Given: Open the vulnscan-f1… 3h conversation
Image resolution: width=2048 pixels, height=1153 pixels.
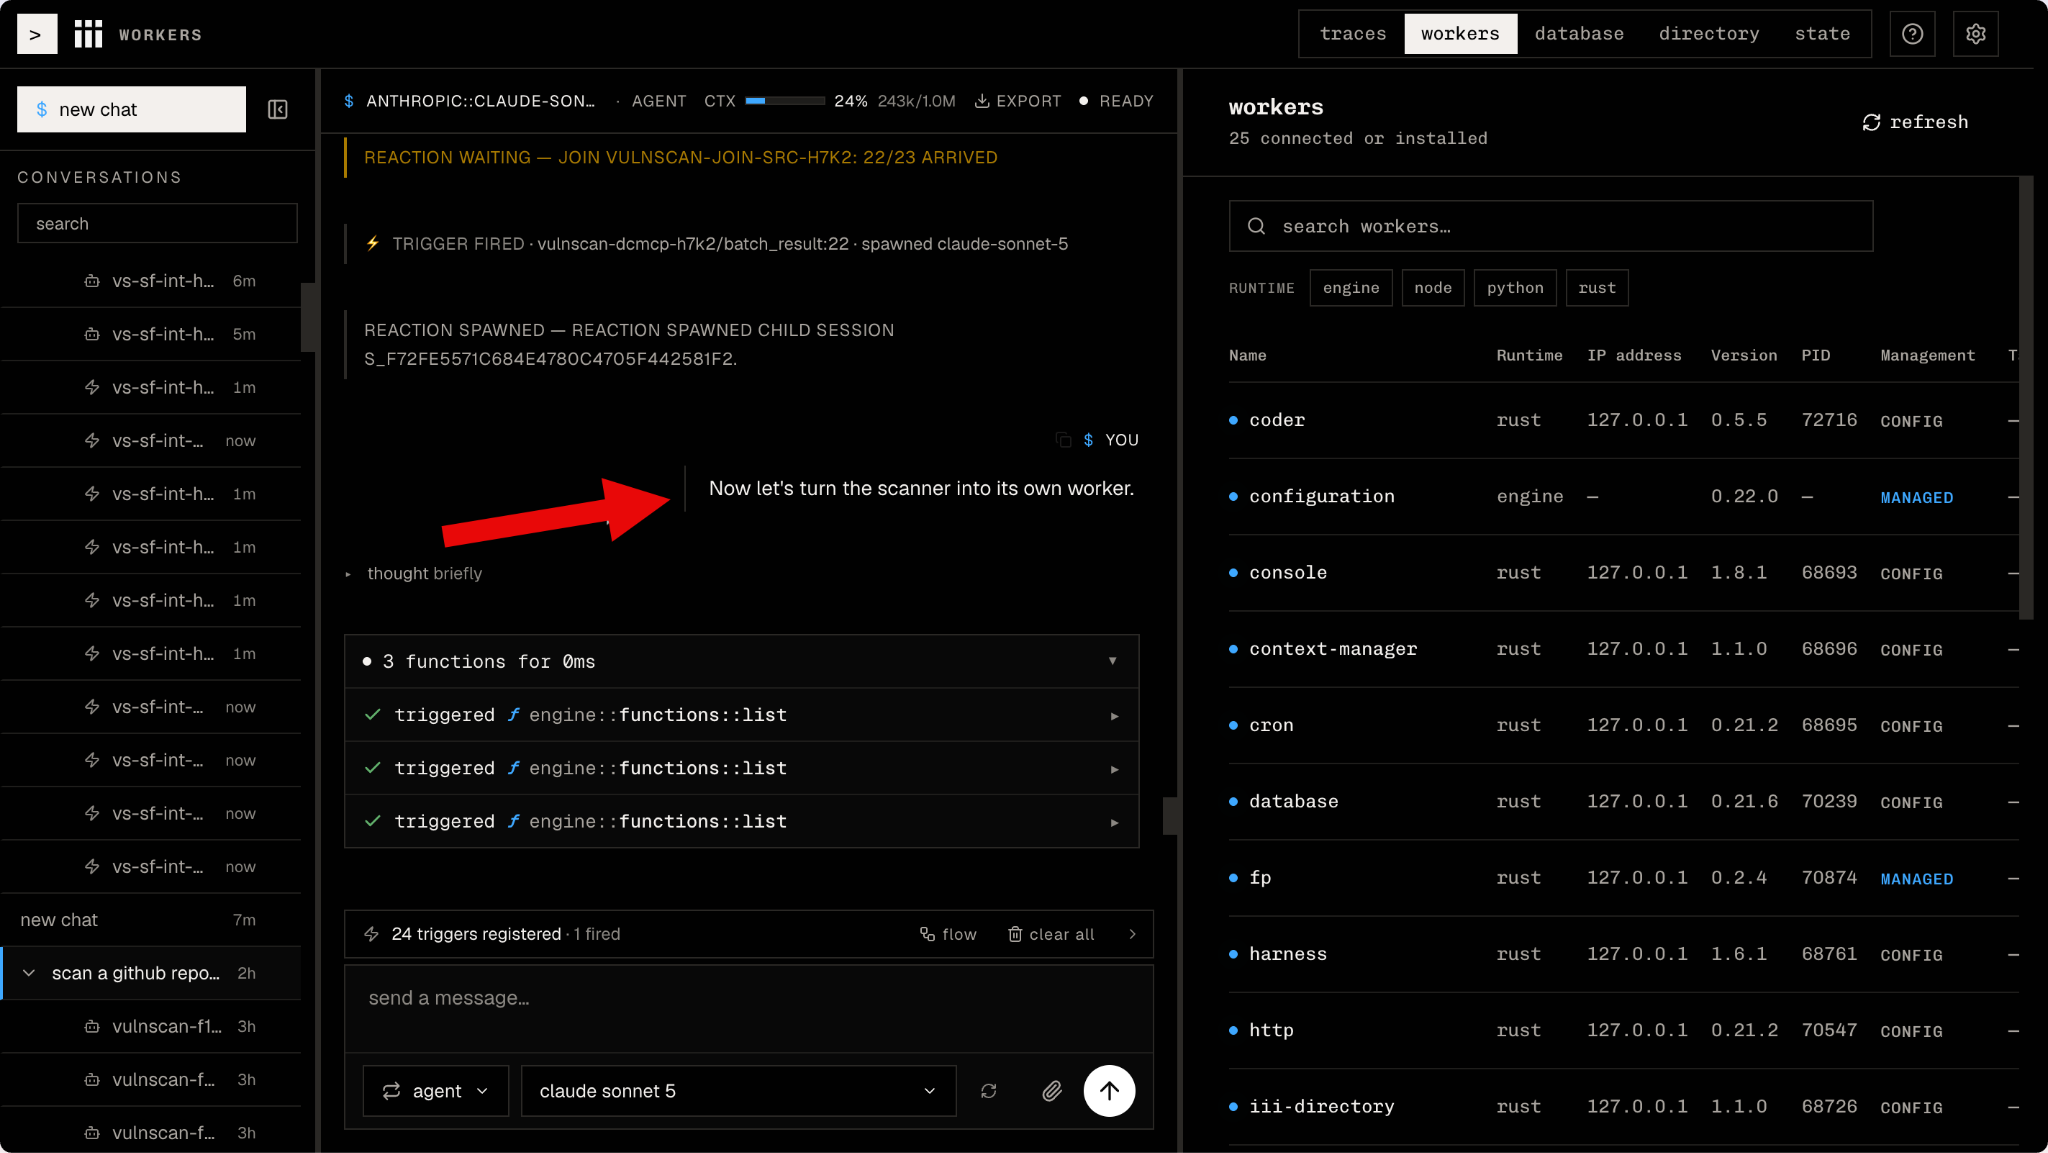Looking at the screenshot, I should point(150,1026).
